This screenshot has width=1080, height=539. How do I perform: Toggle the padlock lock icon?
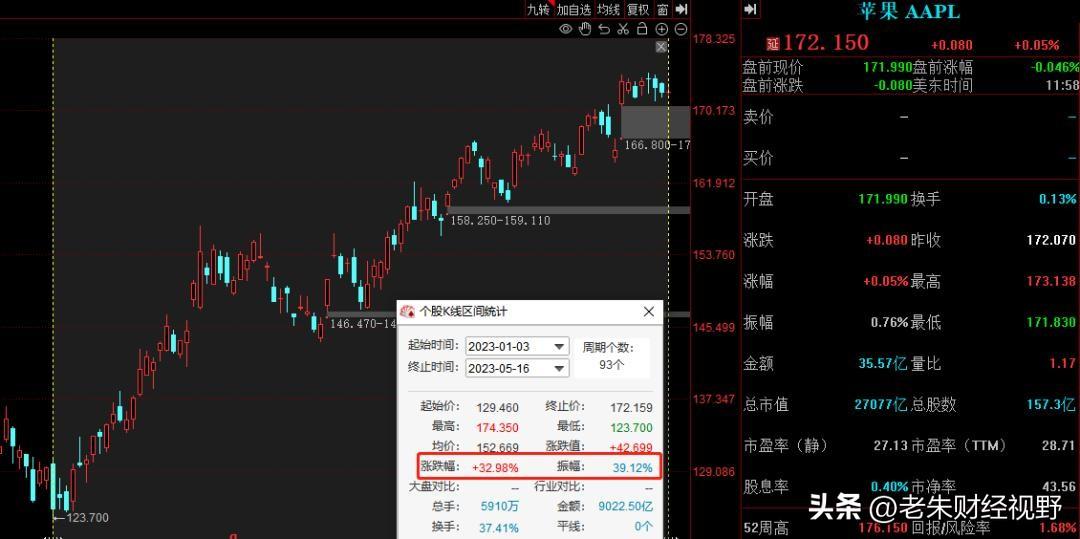[x=642, y=29]
